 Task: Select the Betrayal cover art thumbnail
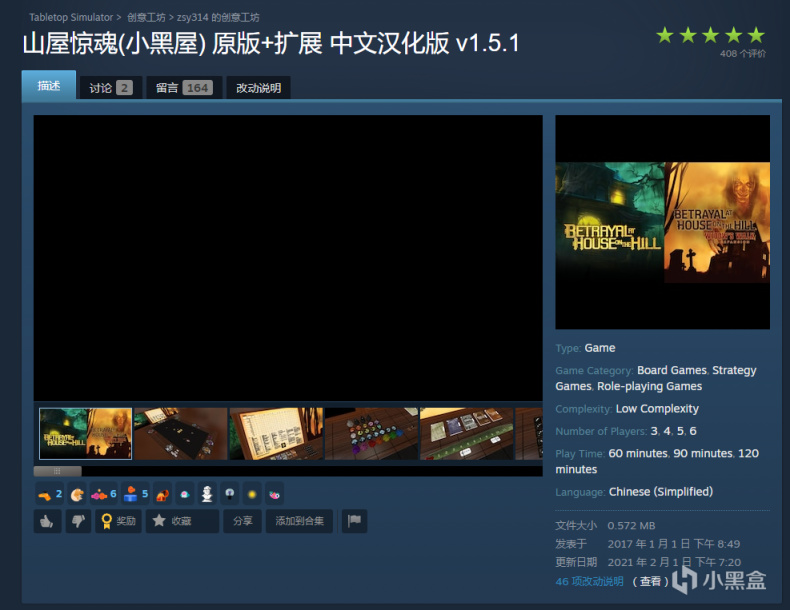[86, 434]
